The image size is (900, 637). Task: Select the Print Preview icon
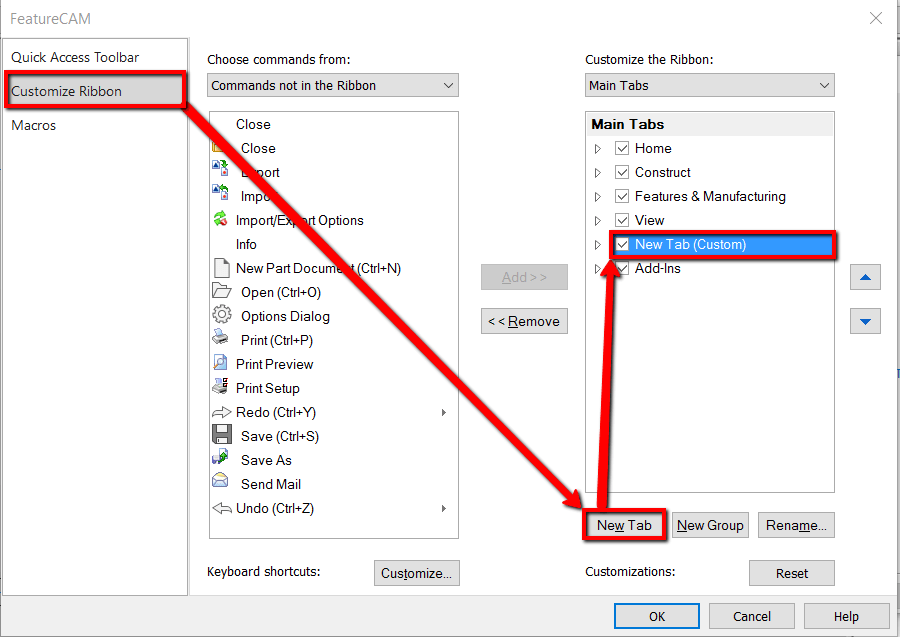[x=222, y=364]
